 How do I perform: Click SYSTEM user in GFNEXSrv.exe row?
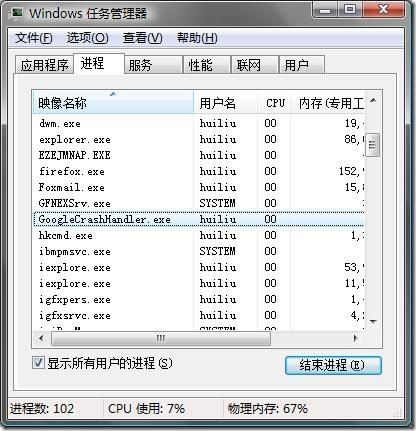click(217, 203)
